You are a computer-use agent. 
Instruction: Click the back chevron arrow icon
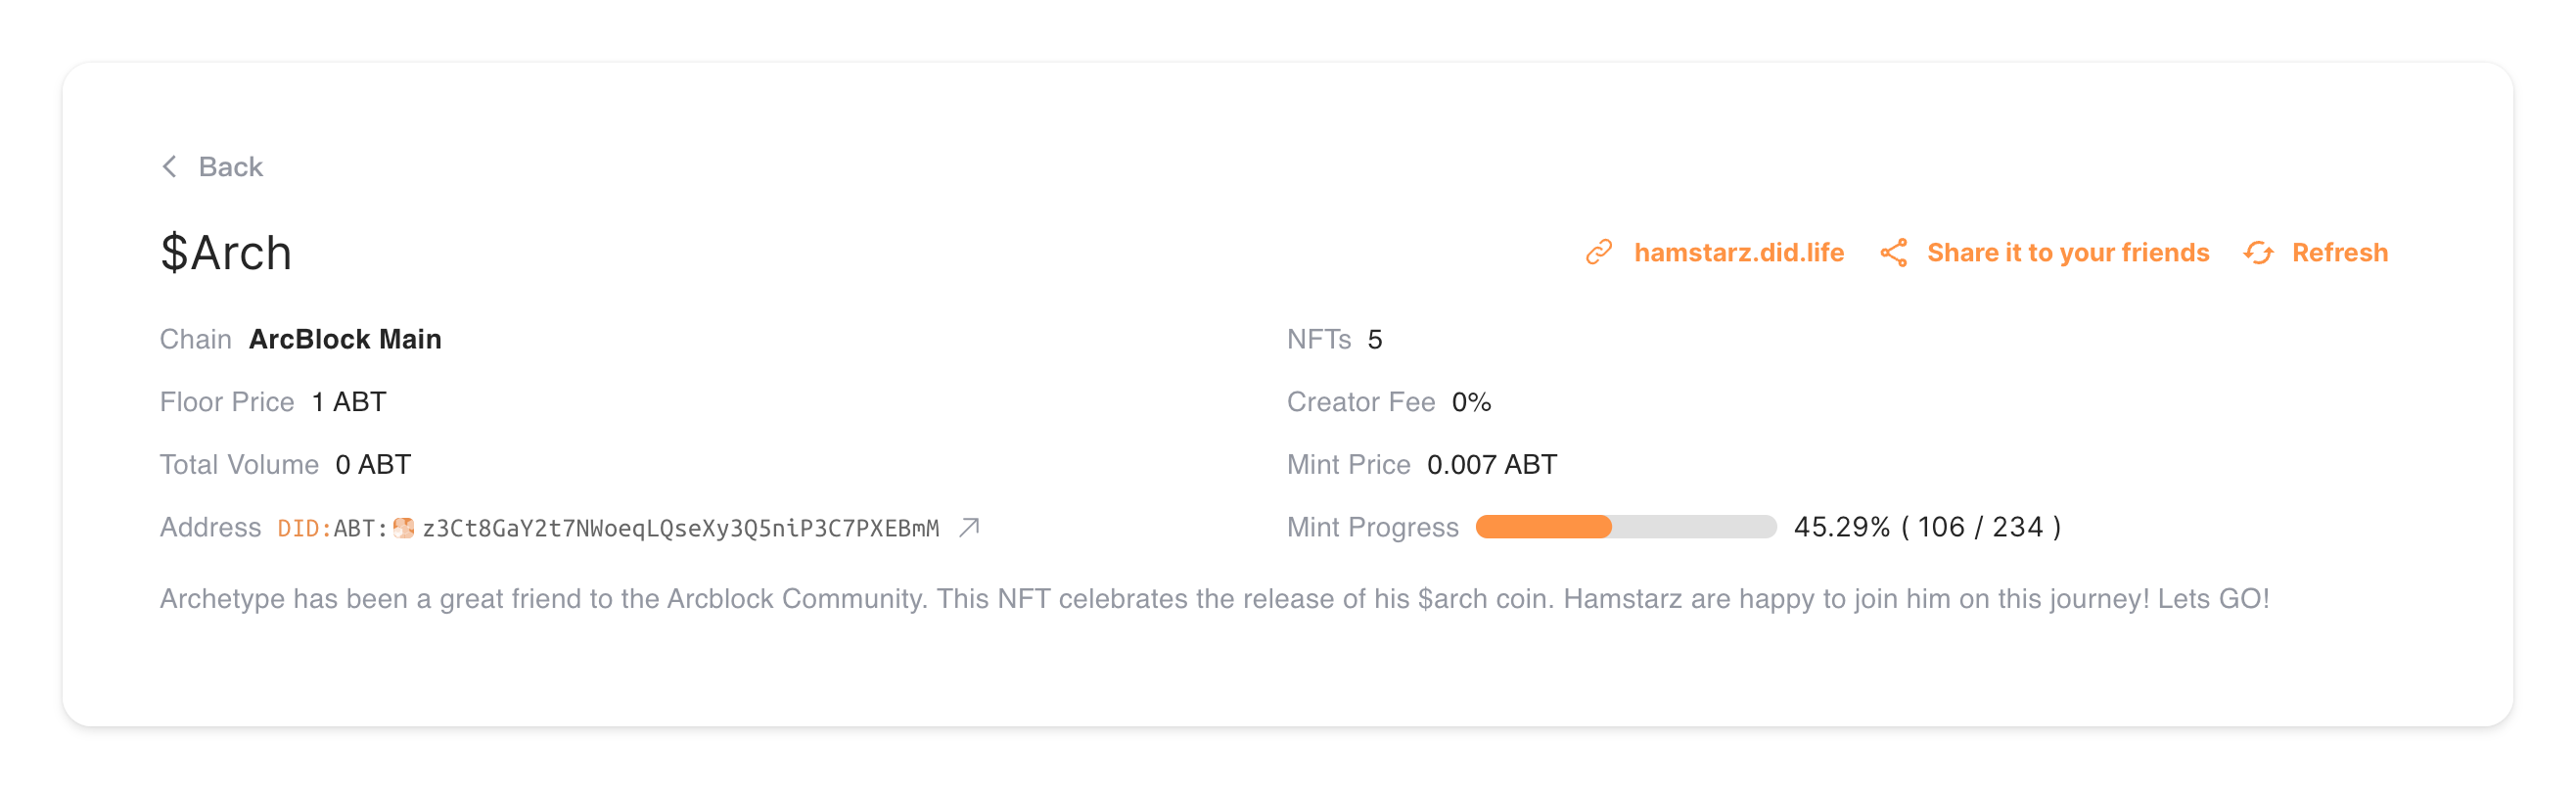click(x=170, y=167)
